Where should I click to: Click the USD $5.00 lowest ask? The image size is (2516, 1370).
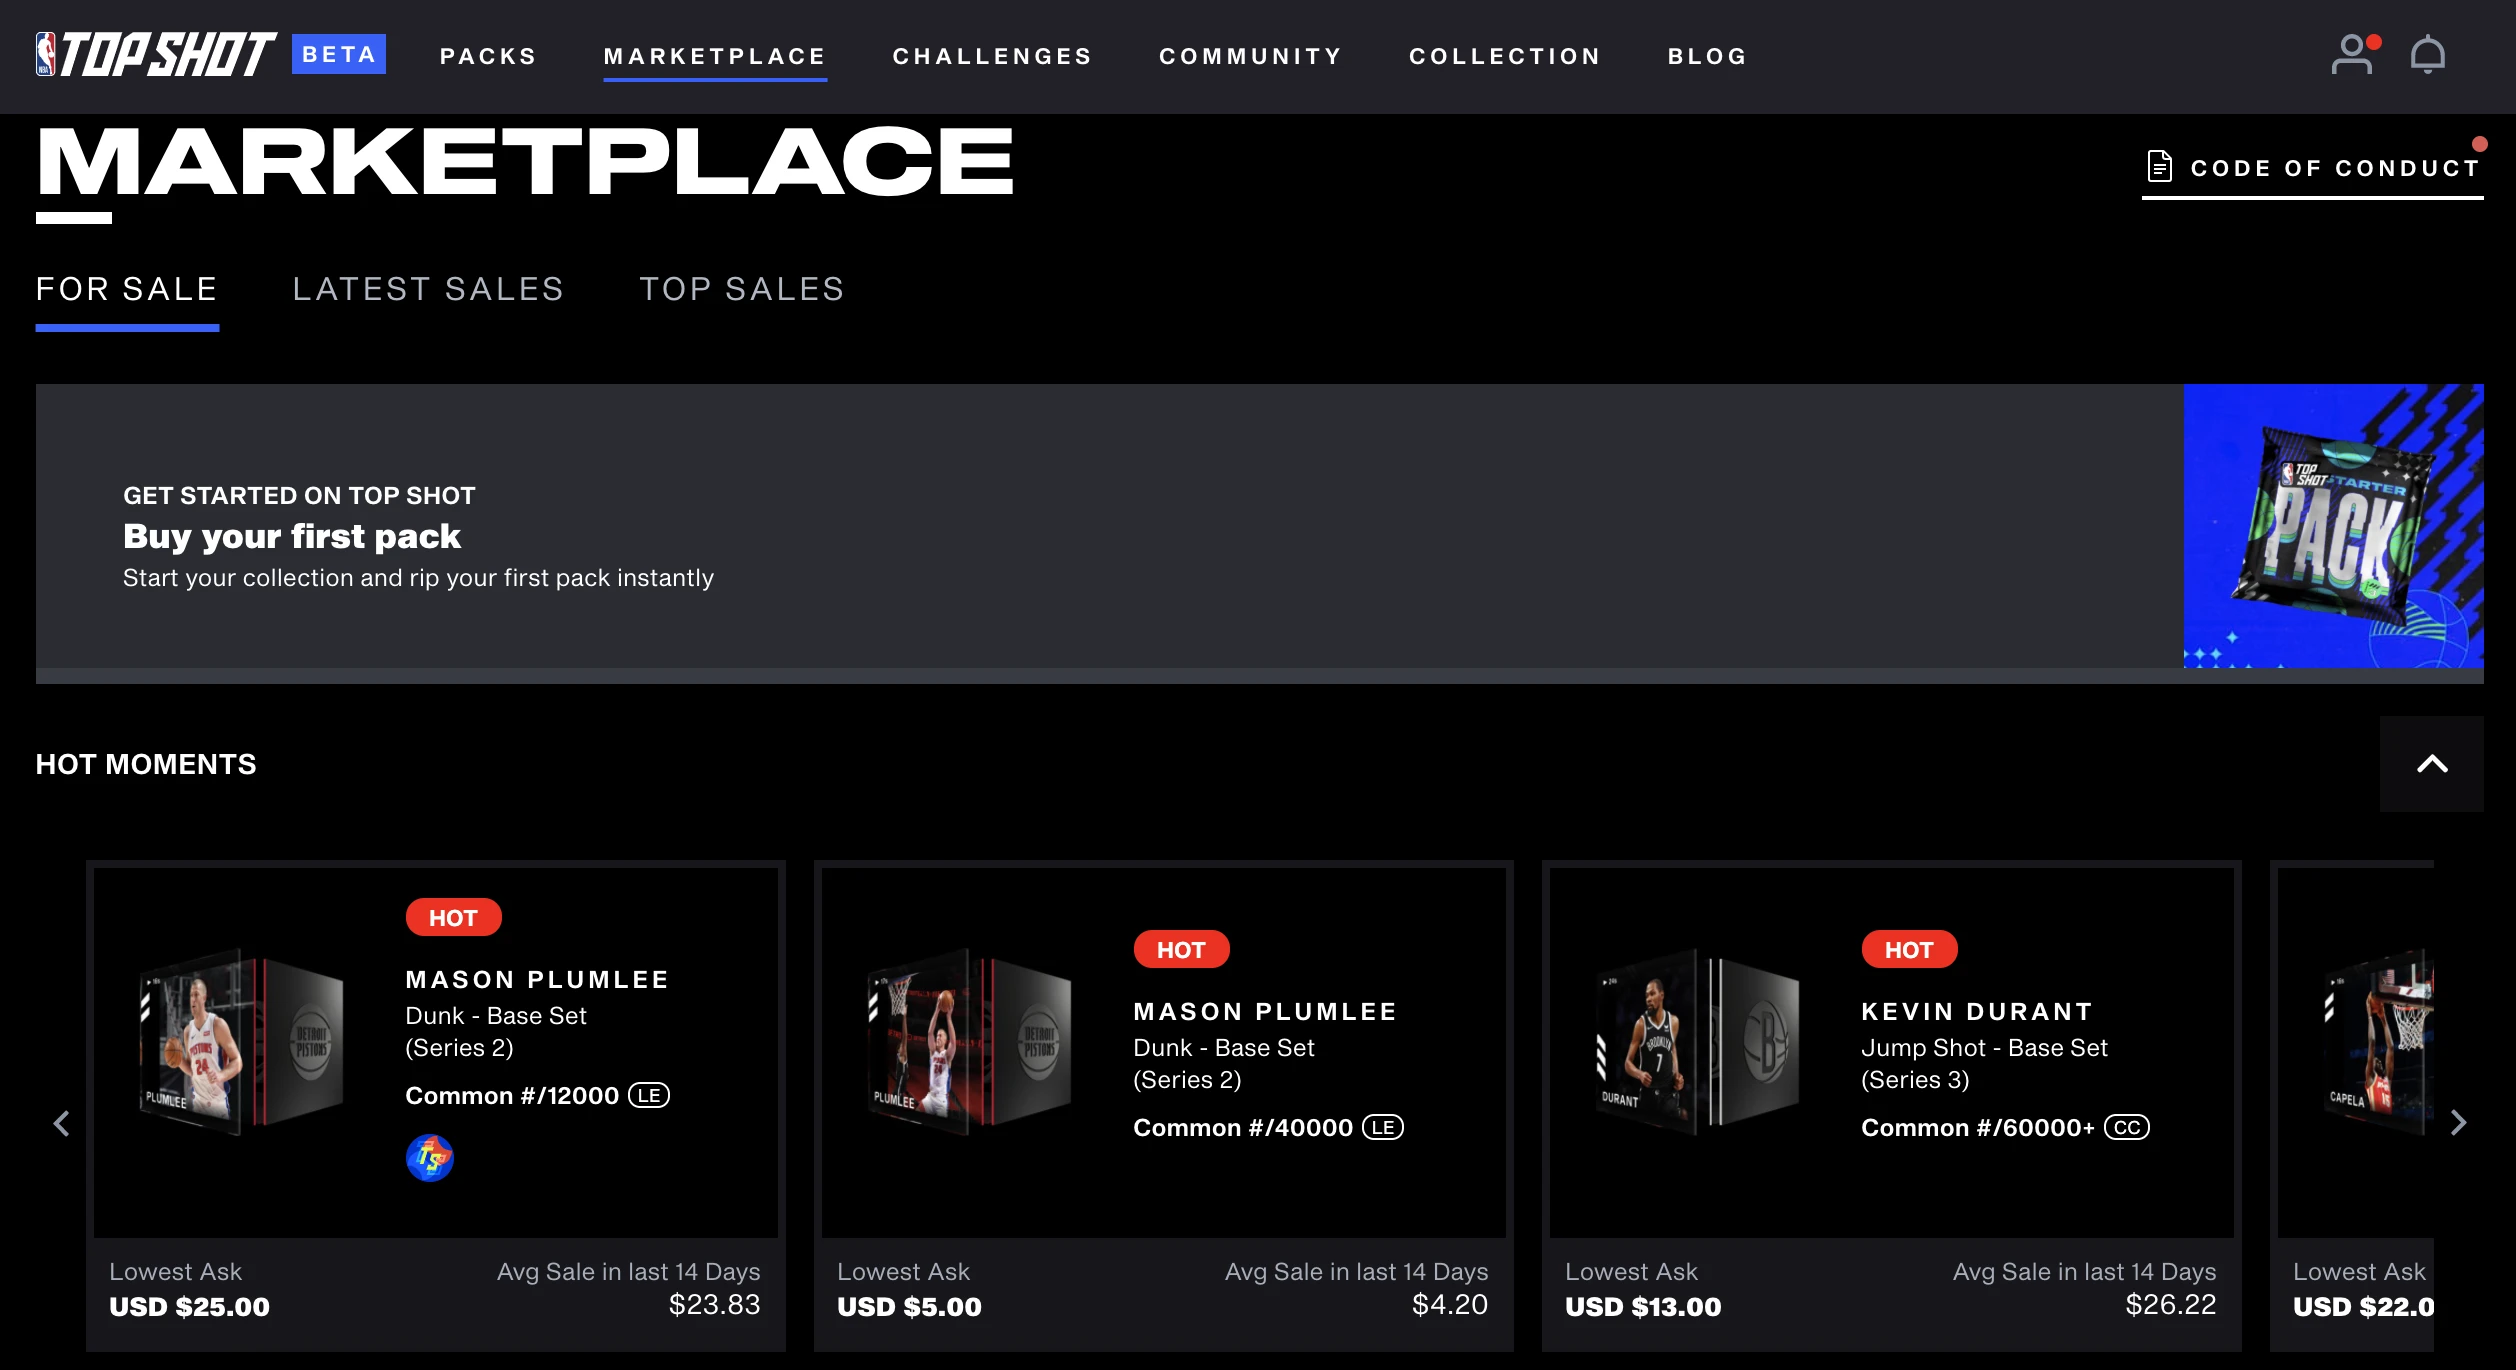pyautogui.click(x=909, y=1307)
